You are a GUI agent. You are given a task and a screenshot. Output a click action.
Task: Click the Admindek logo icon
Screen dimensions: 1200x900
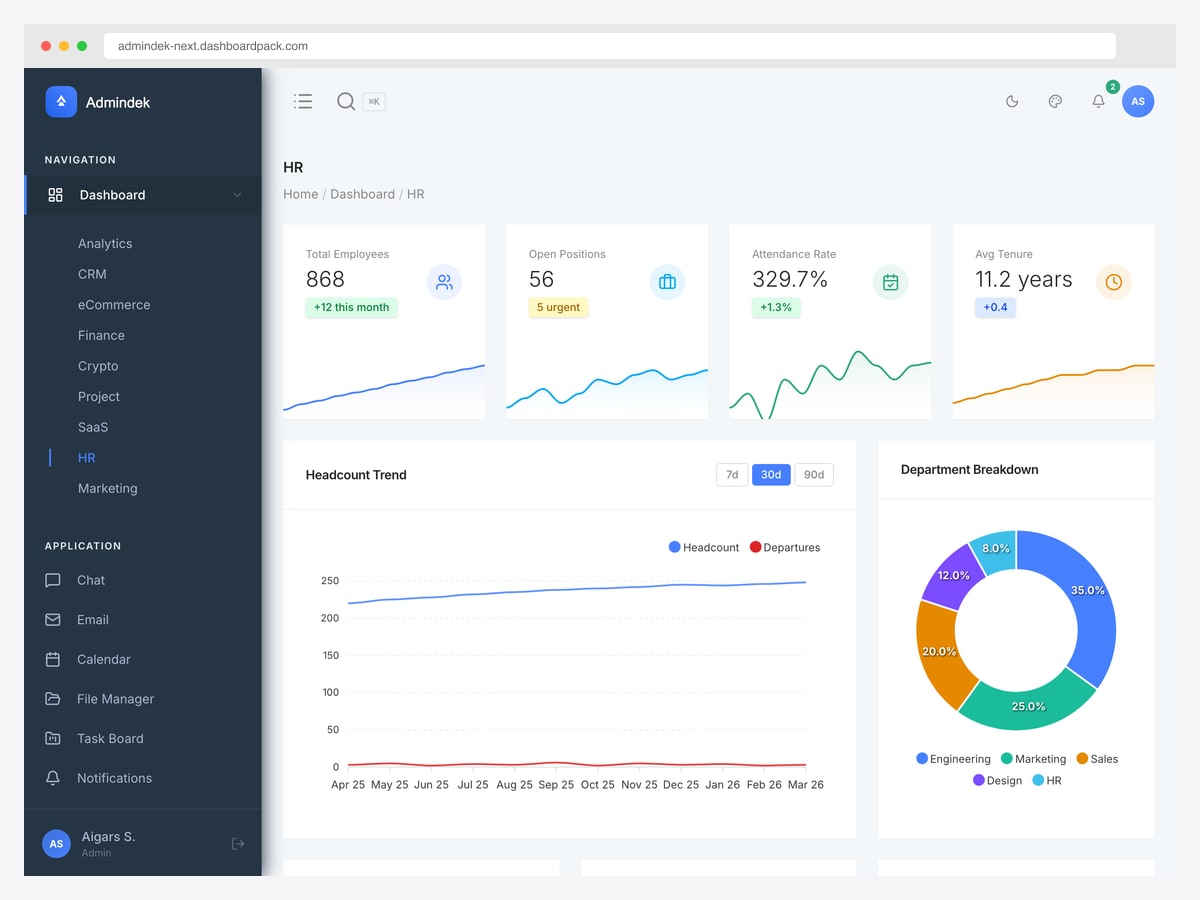61,101
